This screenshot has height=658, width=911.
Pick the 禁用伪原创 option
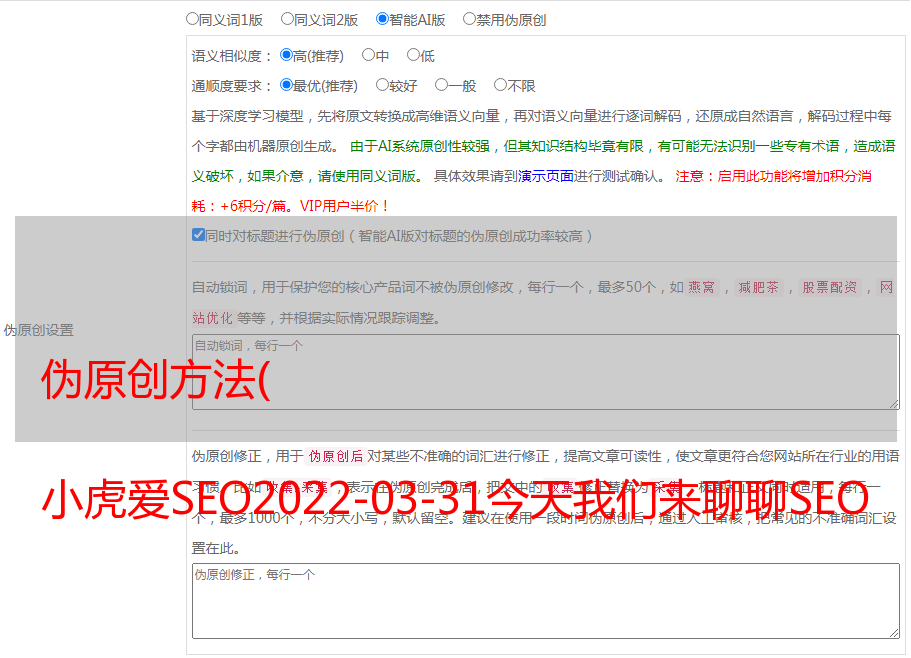469,19
